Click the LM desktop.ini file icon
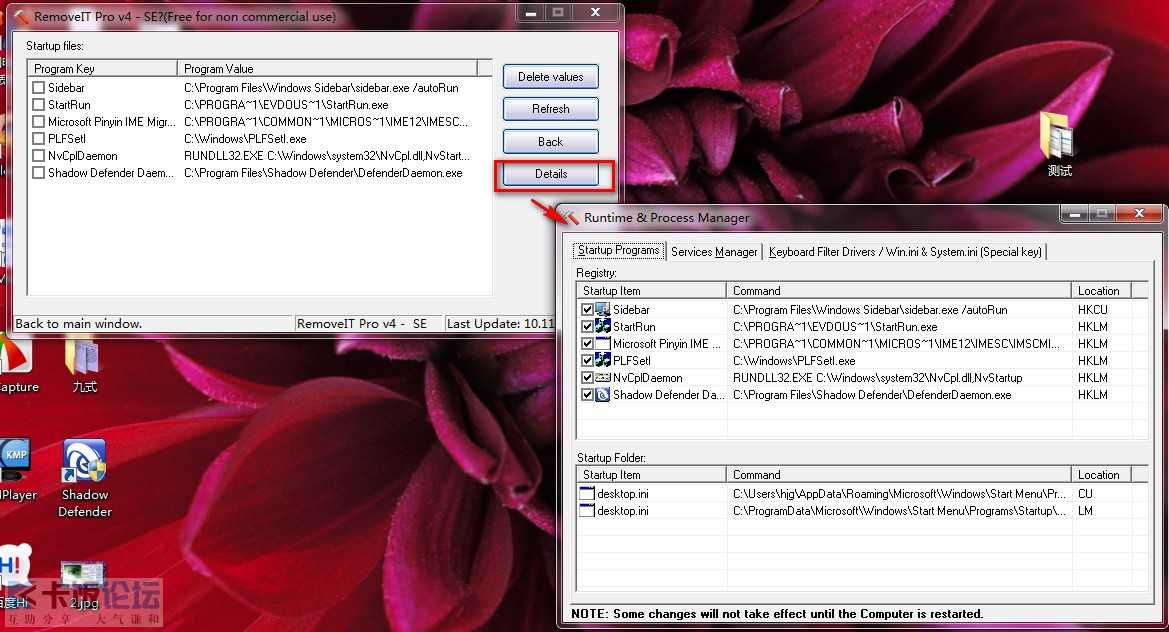Viewport: 1169px width, 632px height. point(587,511)
